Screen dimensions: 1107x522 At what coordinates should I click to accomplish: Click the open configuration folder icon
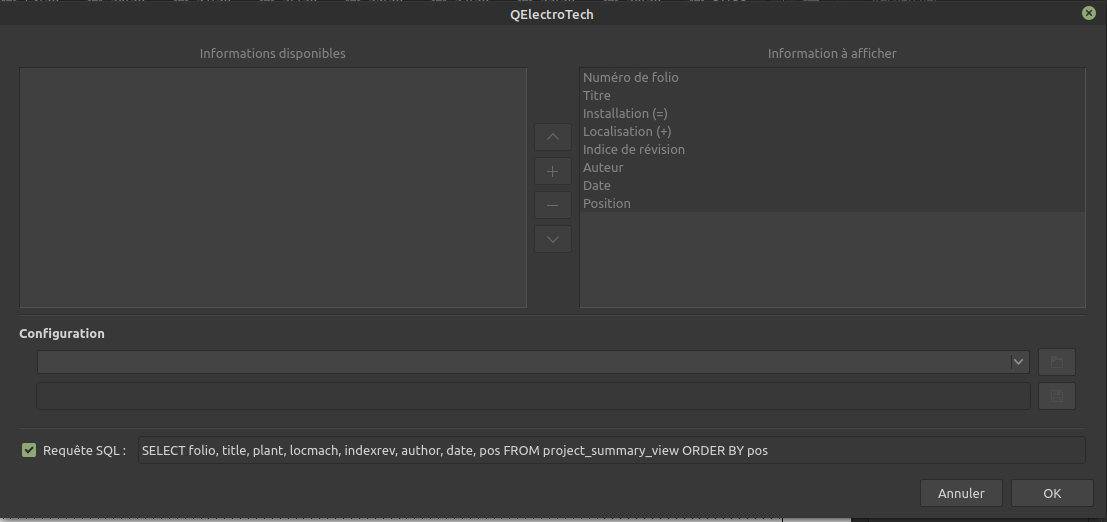(x=1056, y=362)
